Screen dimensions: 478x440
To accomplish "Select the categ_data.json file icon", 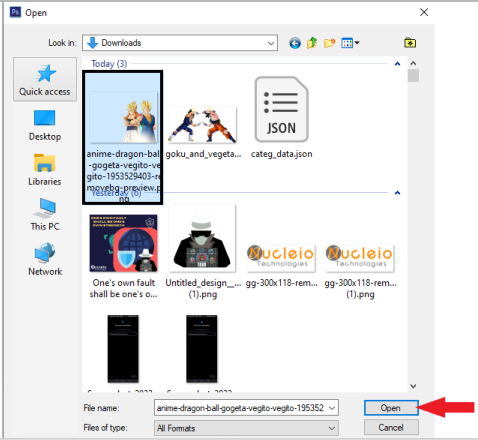I will coord(281,109).
